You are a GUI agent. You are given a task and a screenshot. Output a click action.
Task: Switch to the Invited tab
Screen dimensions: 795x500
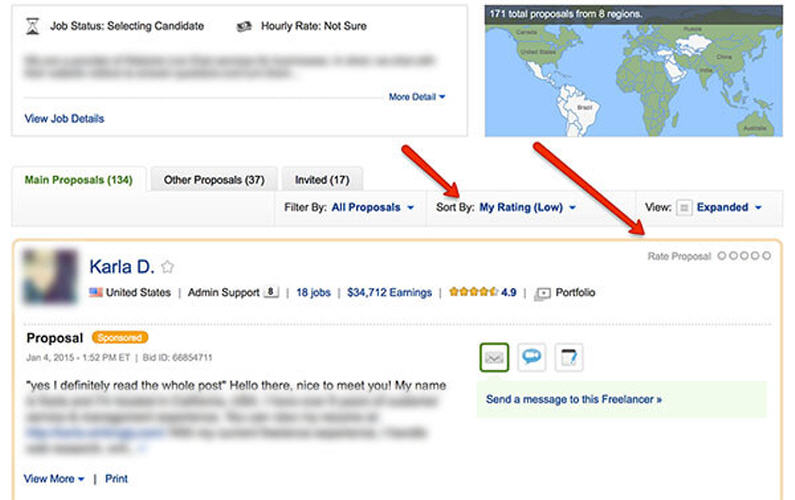(x=321, y=180)
